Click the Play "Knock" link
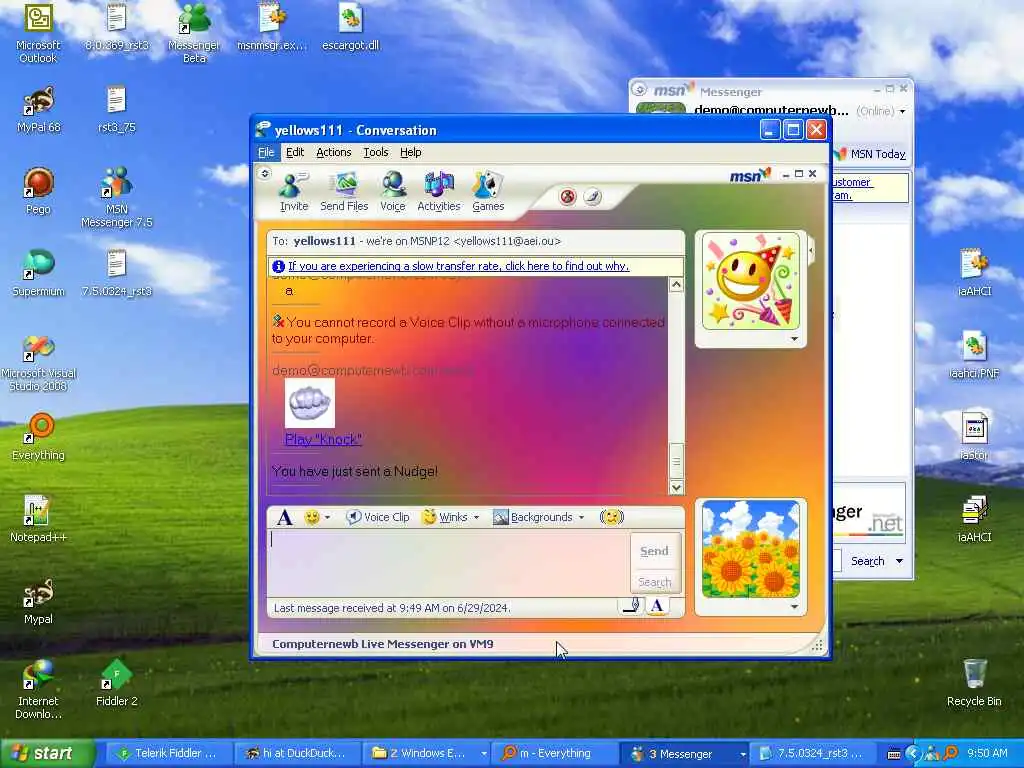The width and height of the screenshot is (1024, 768). tap(323, 440)
